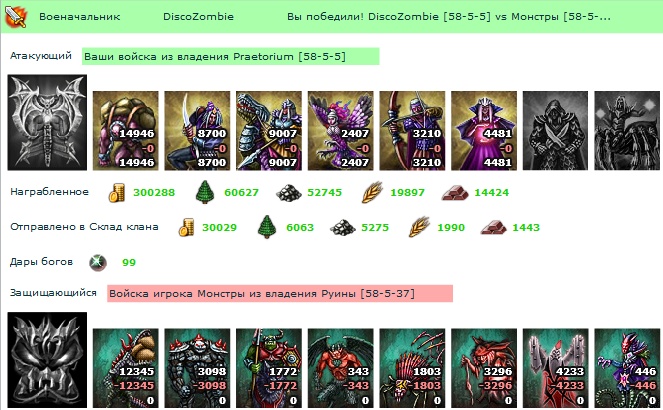Select the swordsman unit showing 8700
The image size is (663, 410).
(197, 131)
